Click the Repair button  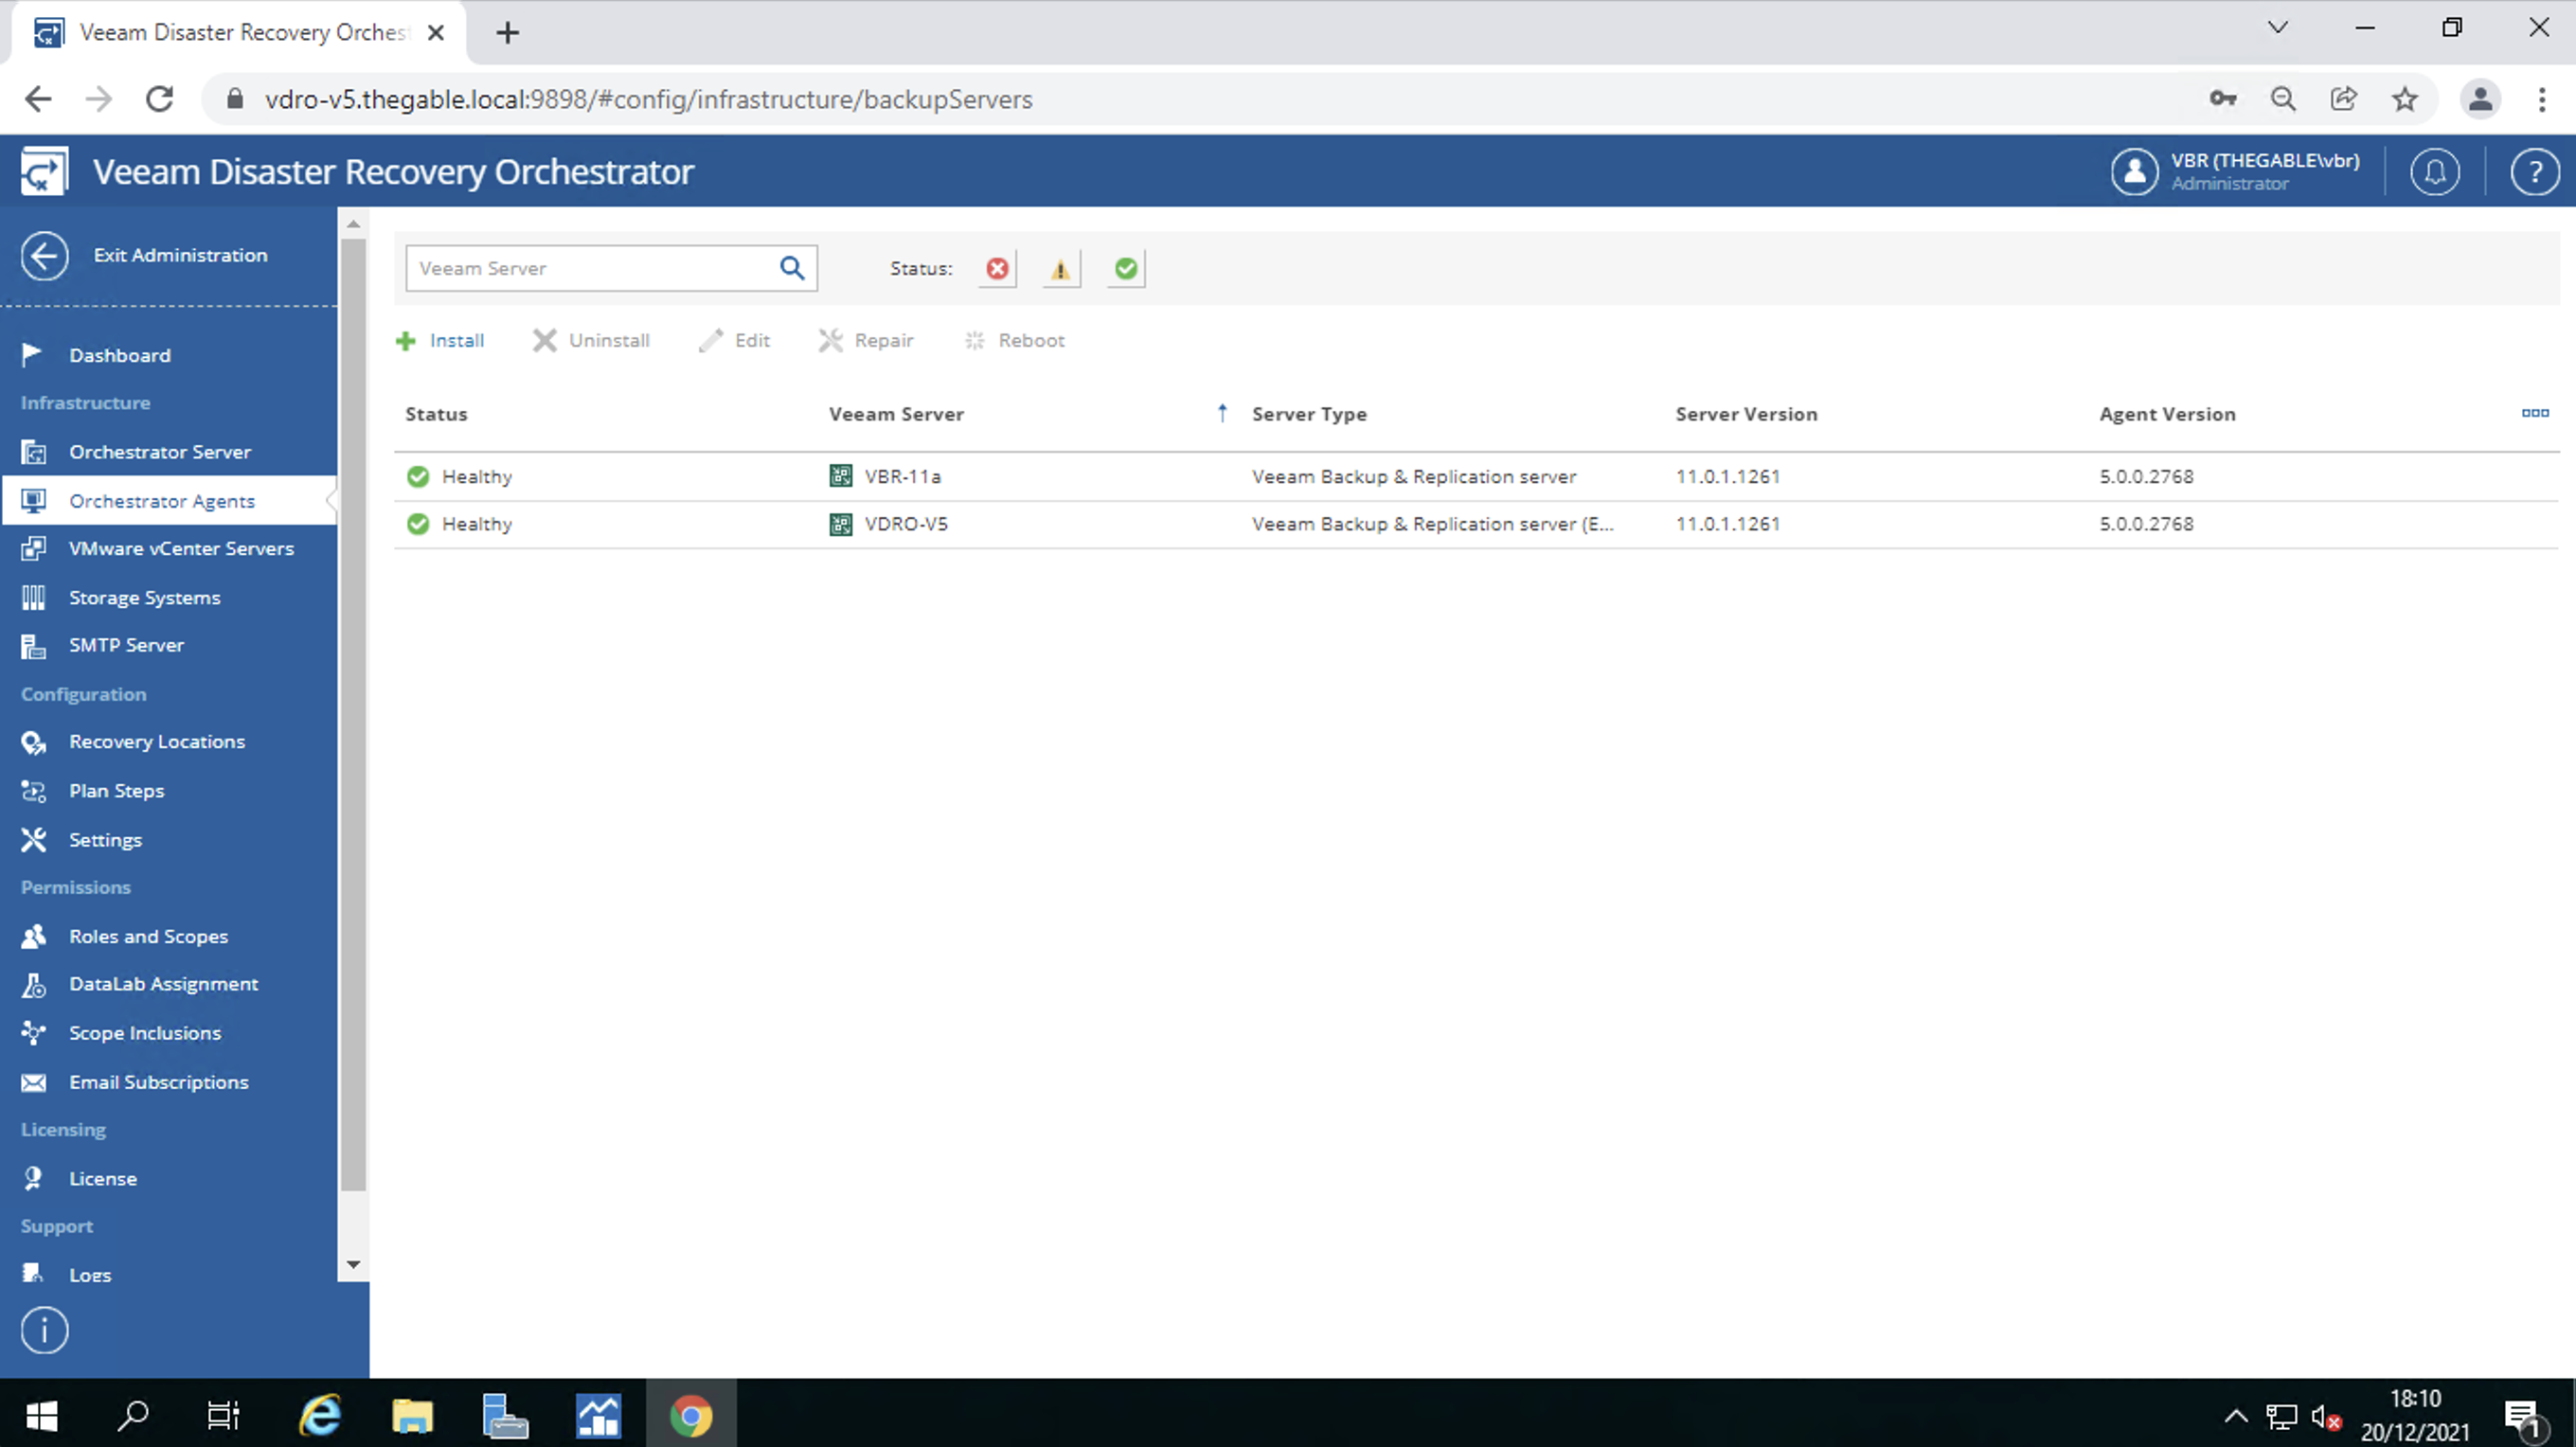pos(866,341)
